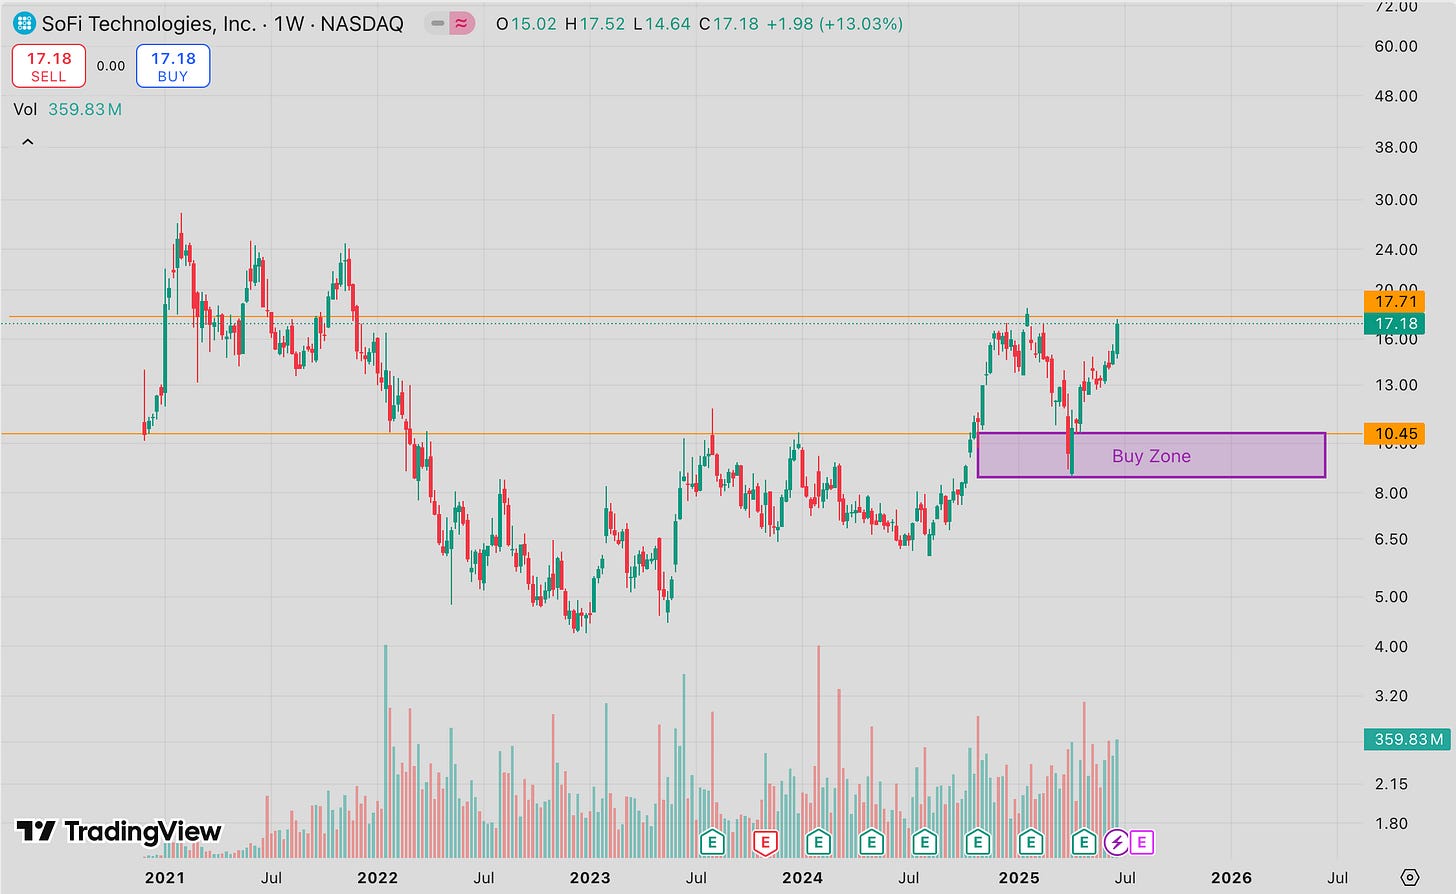Click the 3.20 price axis label

[x=1391, y=696]
